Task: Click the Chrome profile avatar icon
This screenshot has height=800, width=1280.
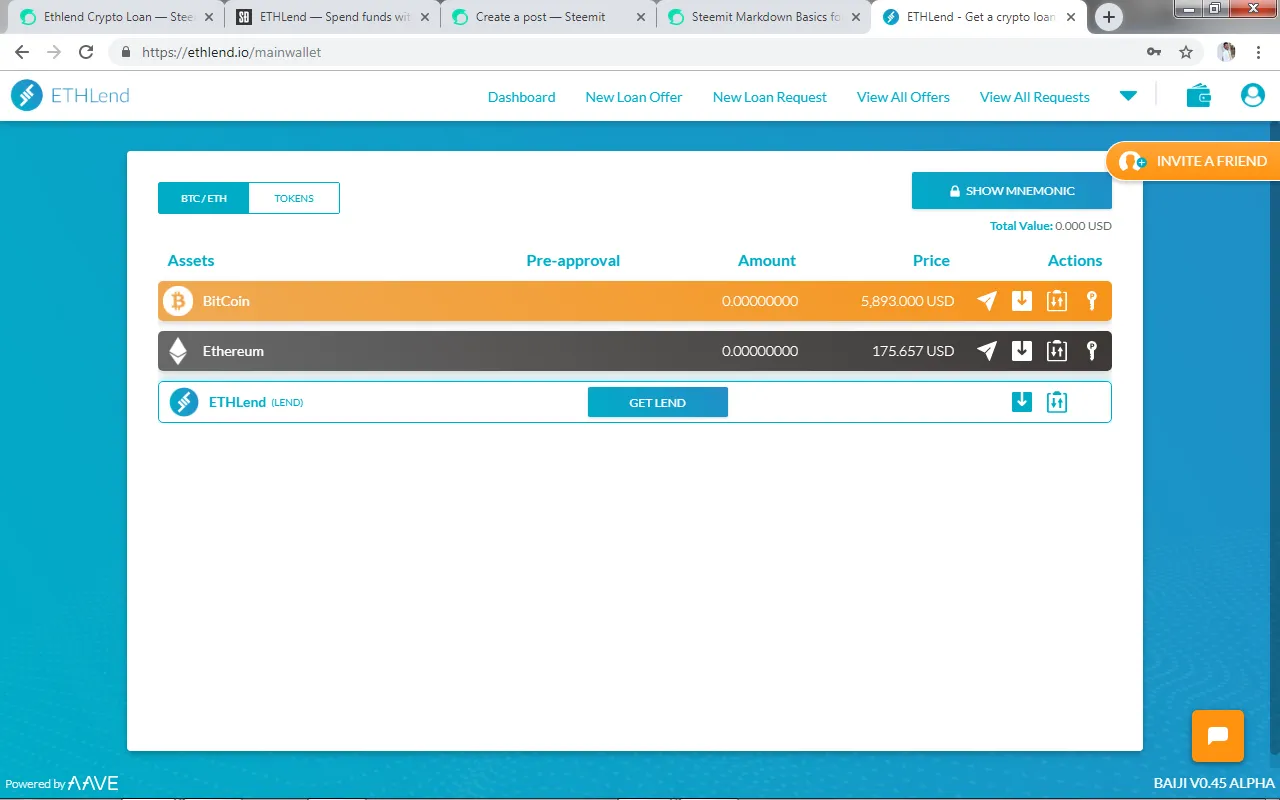Action: click(1226, 52)
